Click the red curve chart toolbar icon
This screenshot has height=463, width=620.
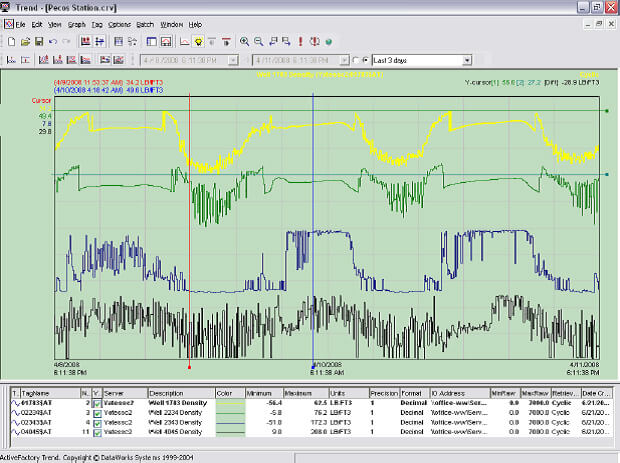[166, 42]
